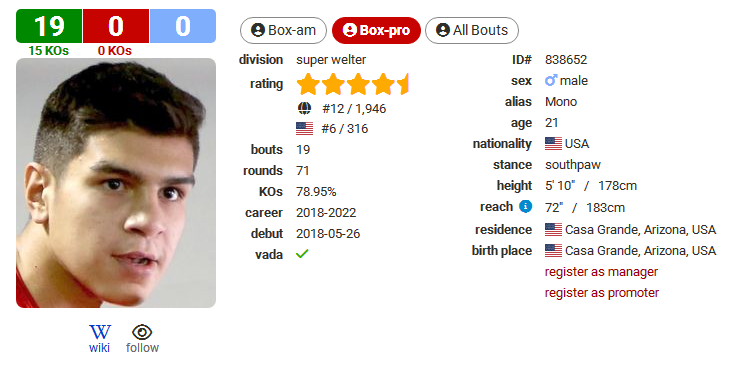Click the birth place flag icon
This screenshot has width=729, height=368.
553,250
